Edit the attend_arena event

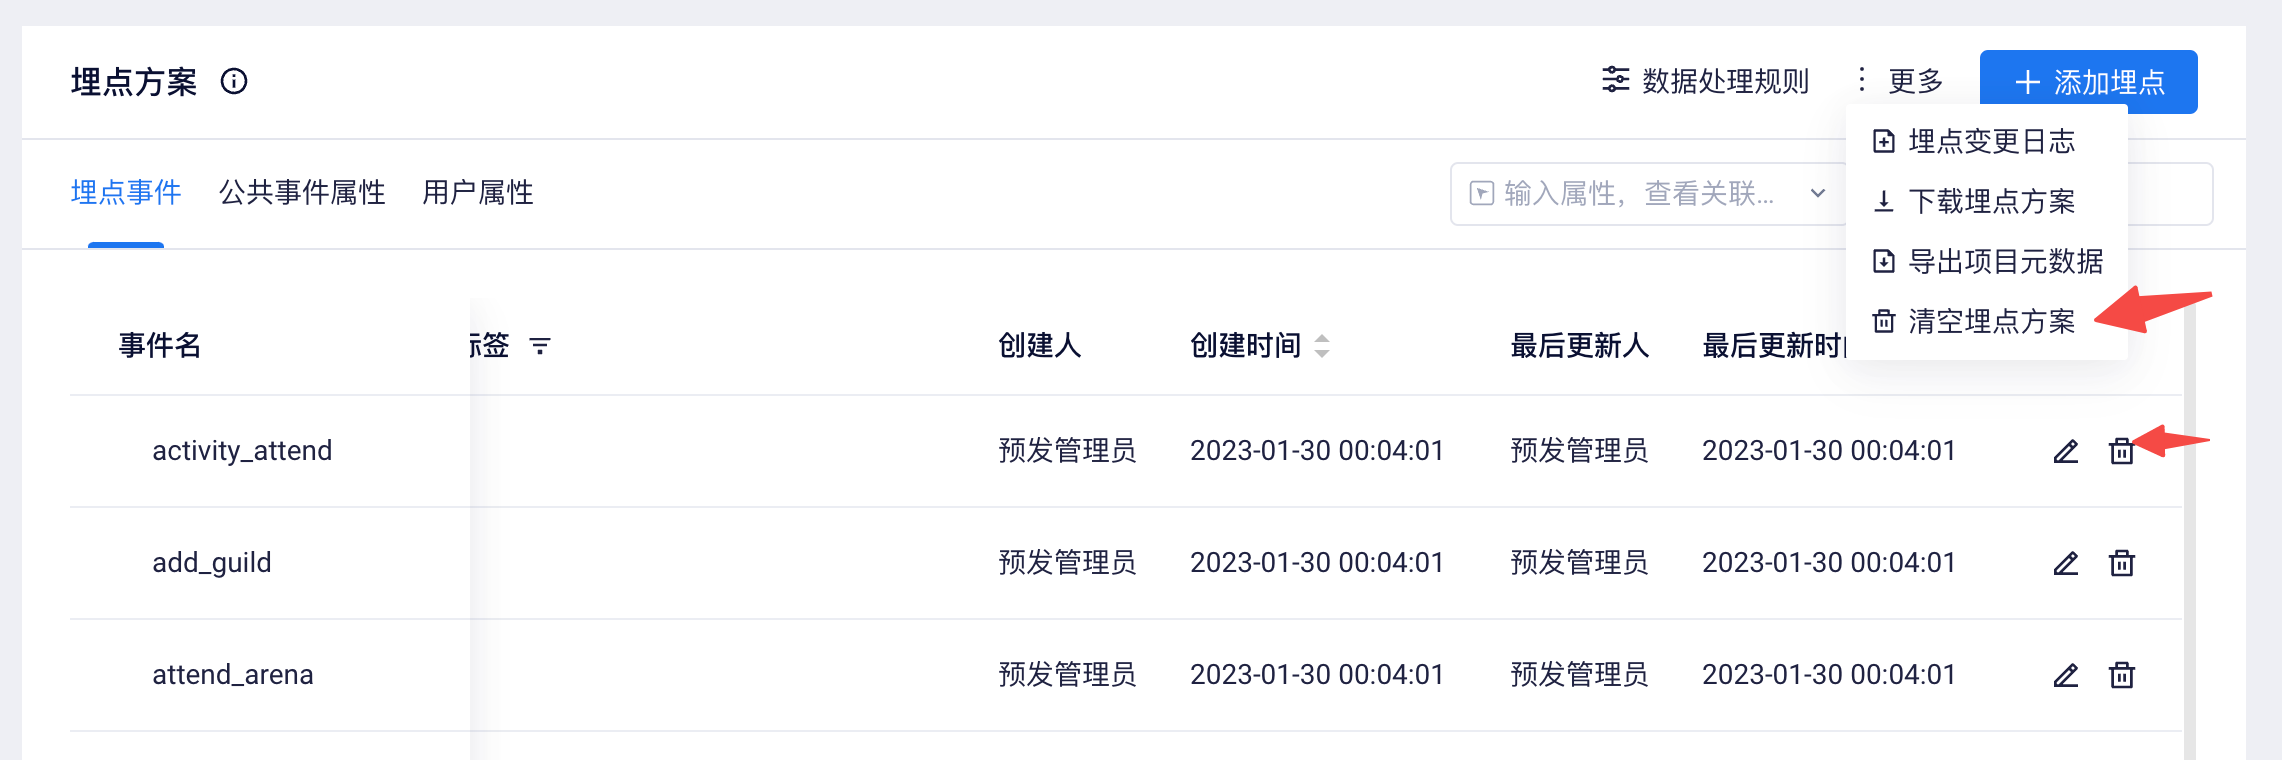pos(2066,675)
